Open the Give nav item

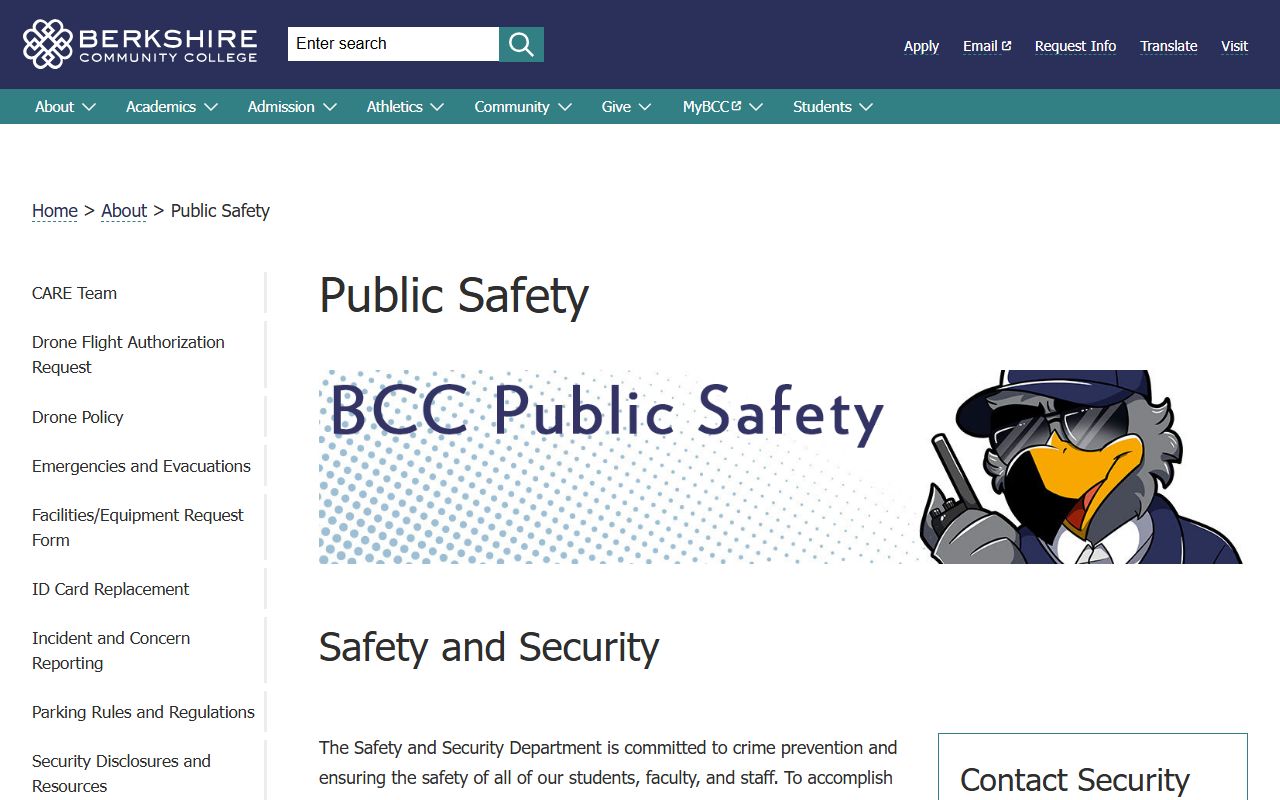click(x=616, y=107)
